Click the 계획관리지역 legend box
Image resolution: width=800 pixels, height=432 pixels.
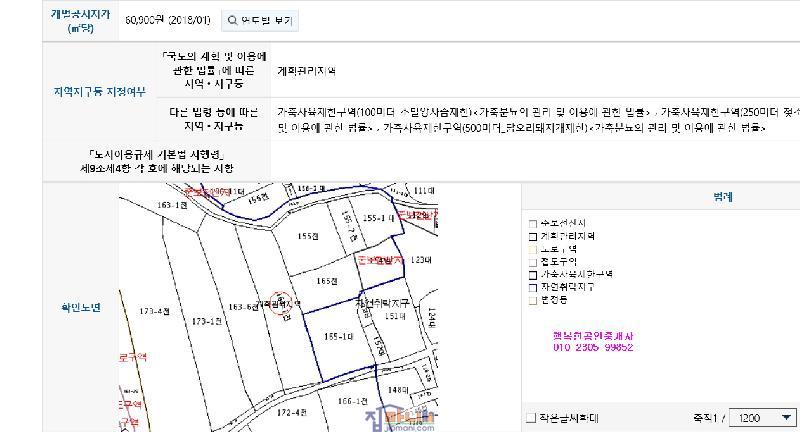[x=533, y=236]
